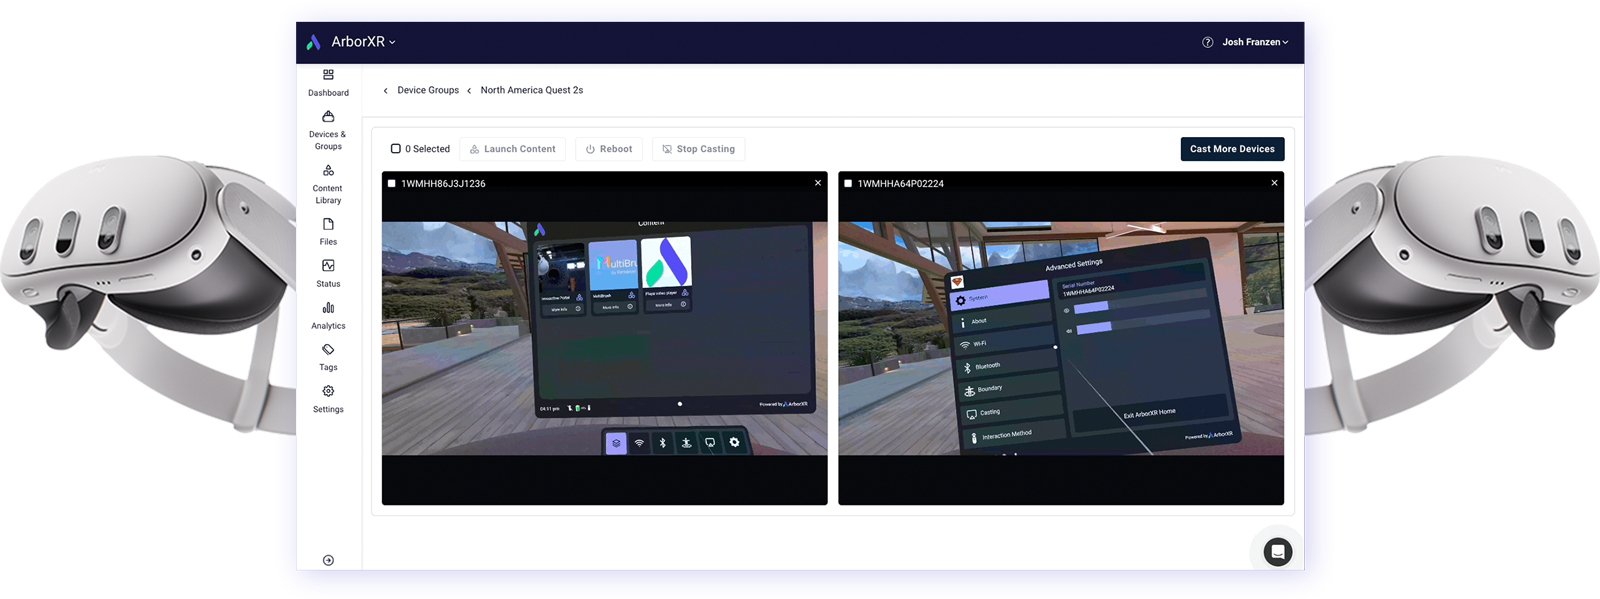Image resolution: width=1600 pixels, height=599 pixels.
Task: Click the content layers icon in headset toolbar
Action: (616, 443)
